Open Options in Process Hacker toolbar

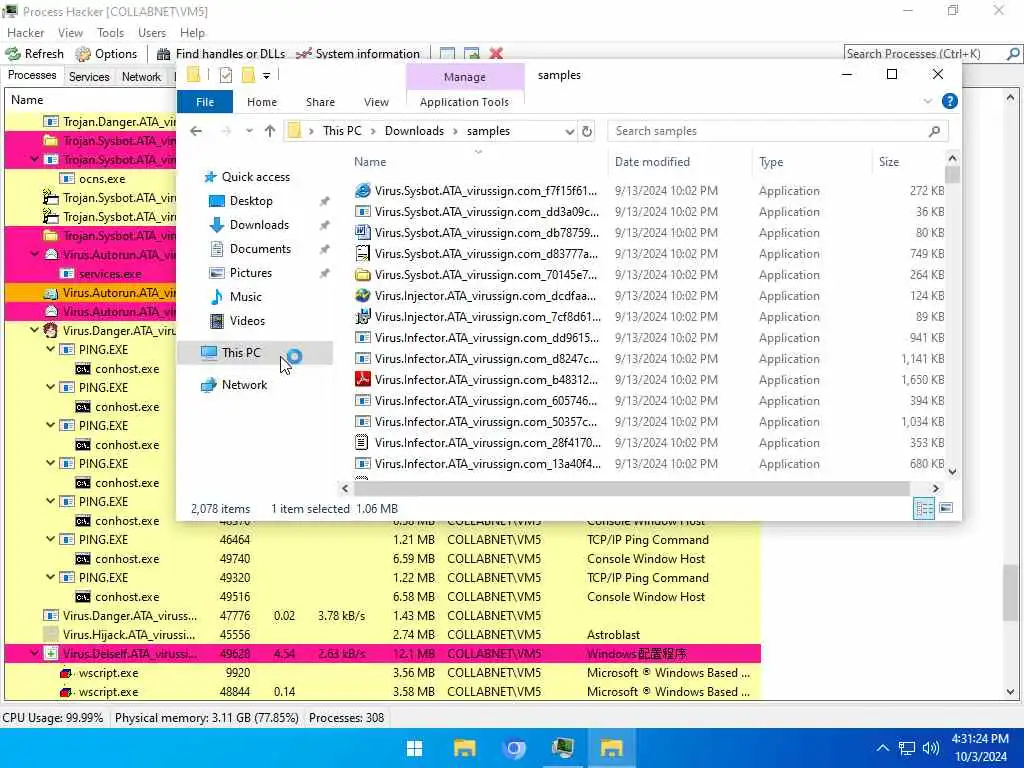point(106,54)
